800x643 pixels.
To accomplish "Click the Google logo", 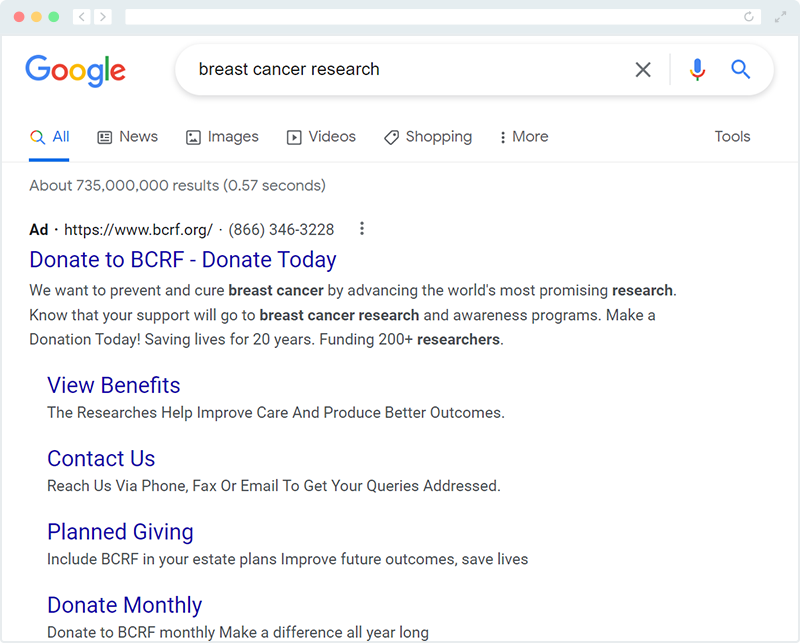I will click(76, 70).
